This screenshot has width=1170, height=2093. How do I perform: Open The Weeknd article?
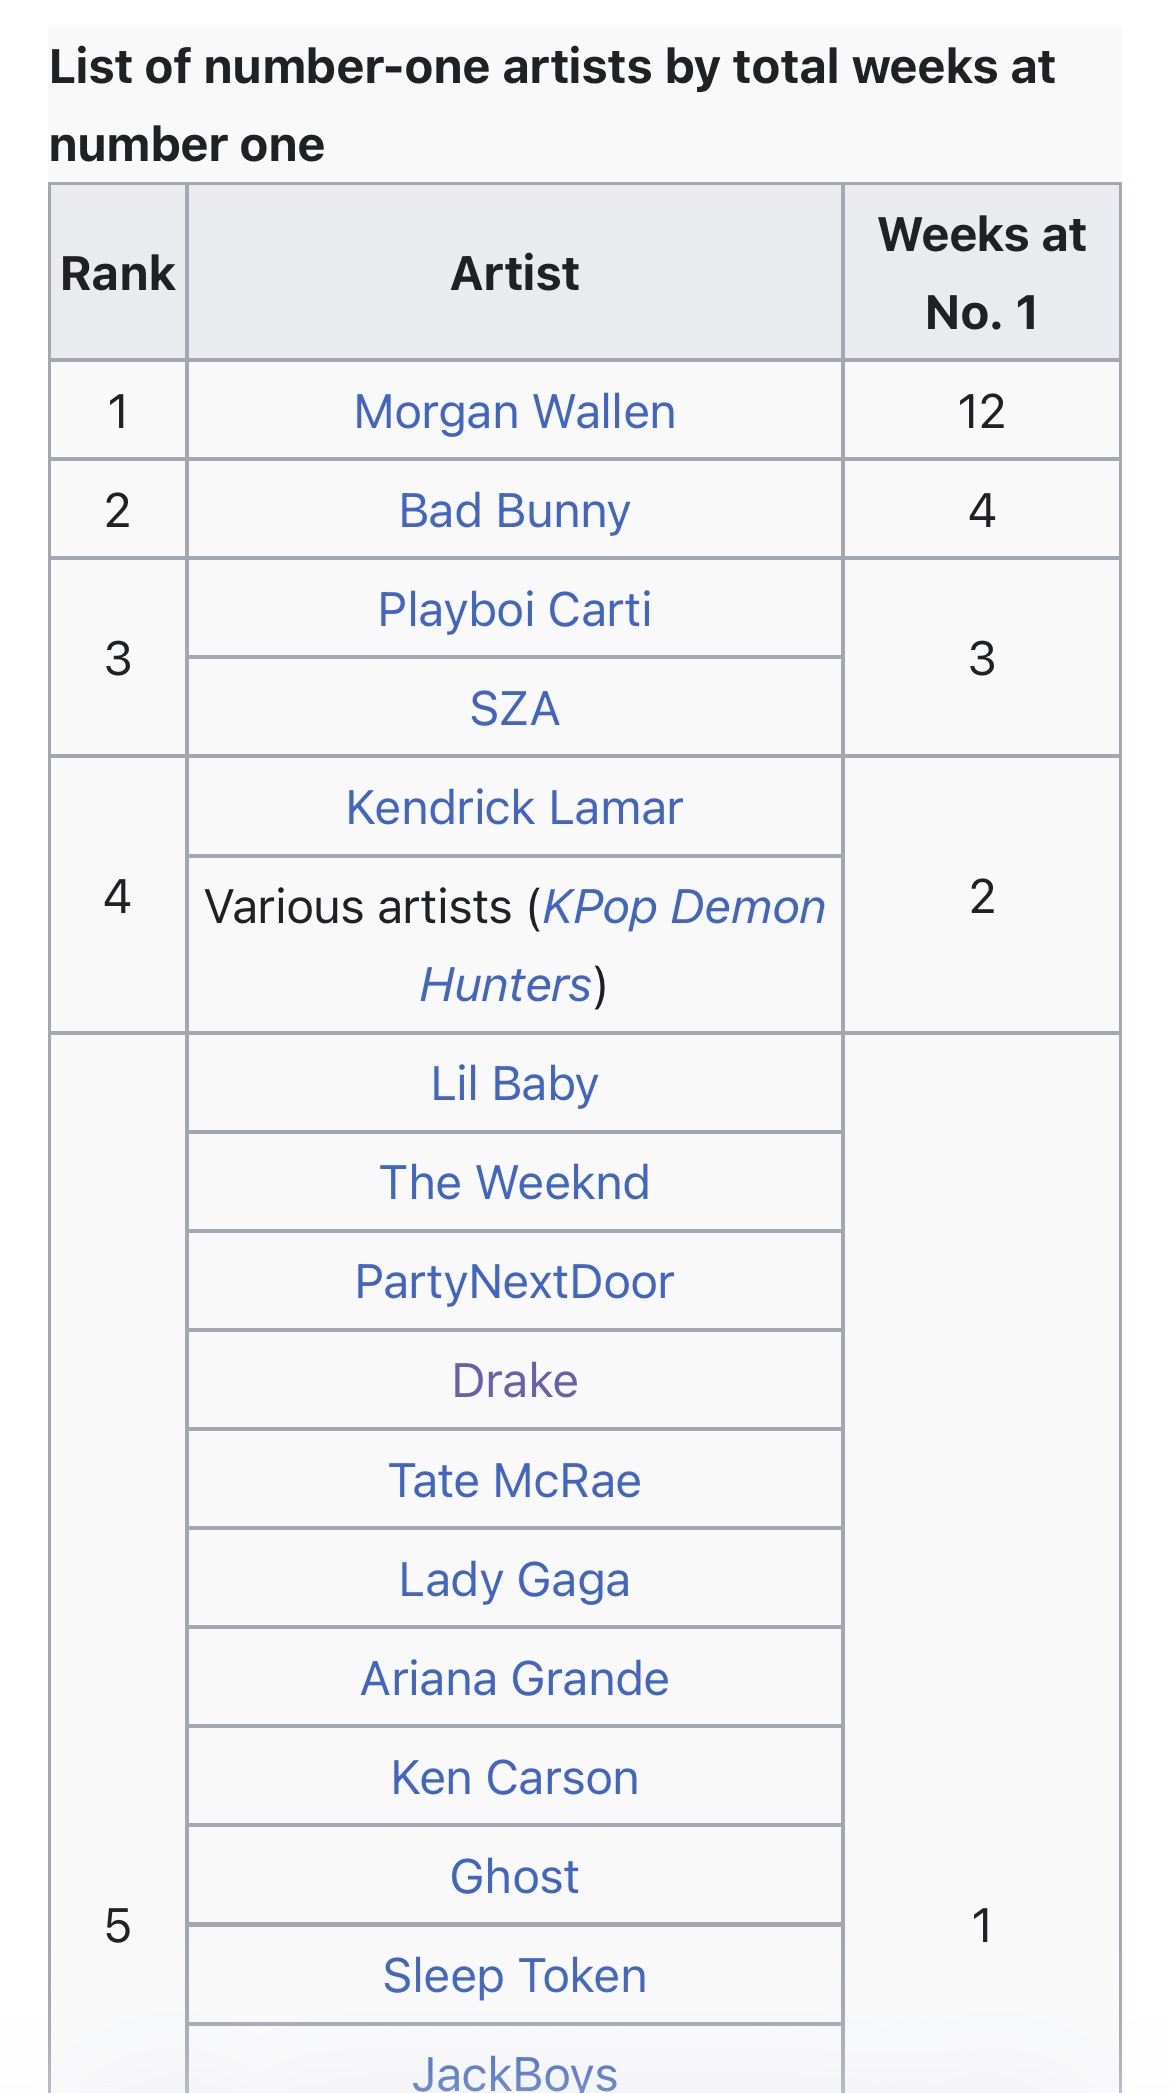point(515,1183)
